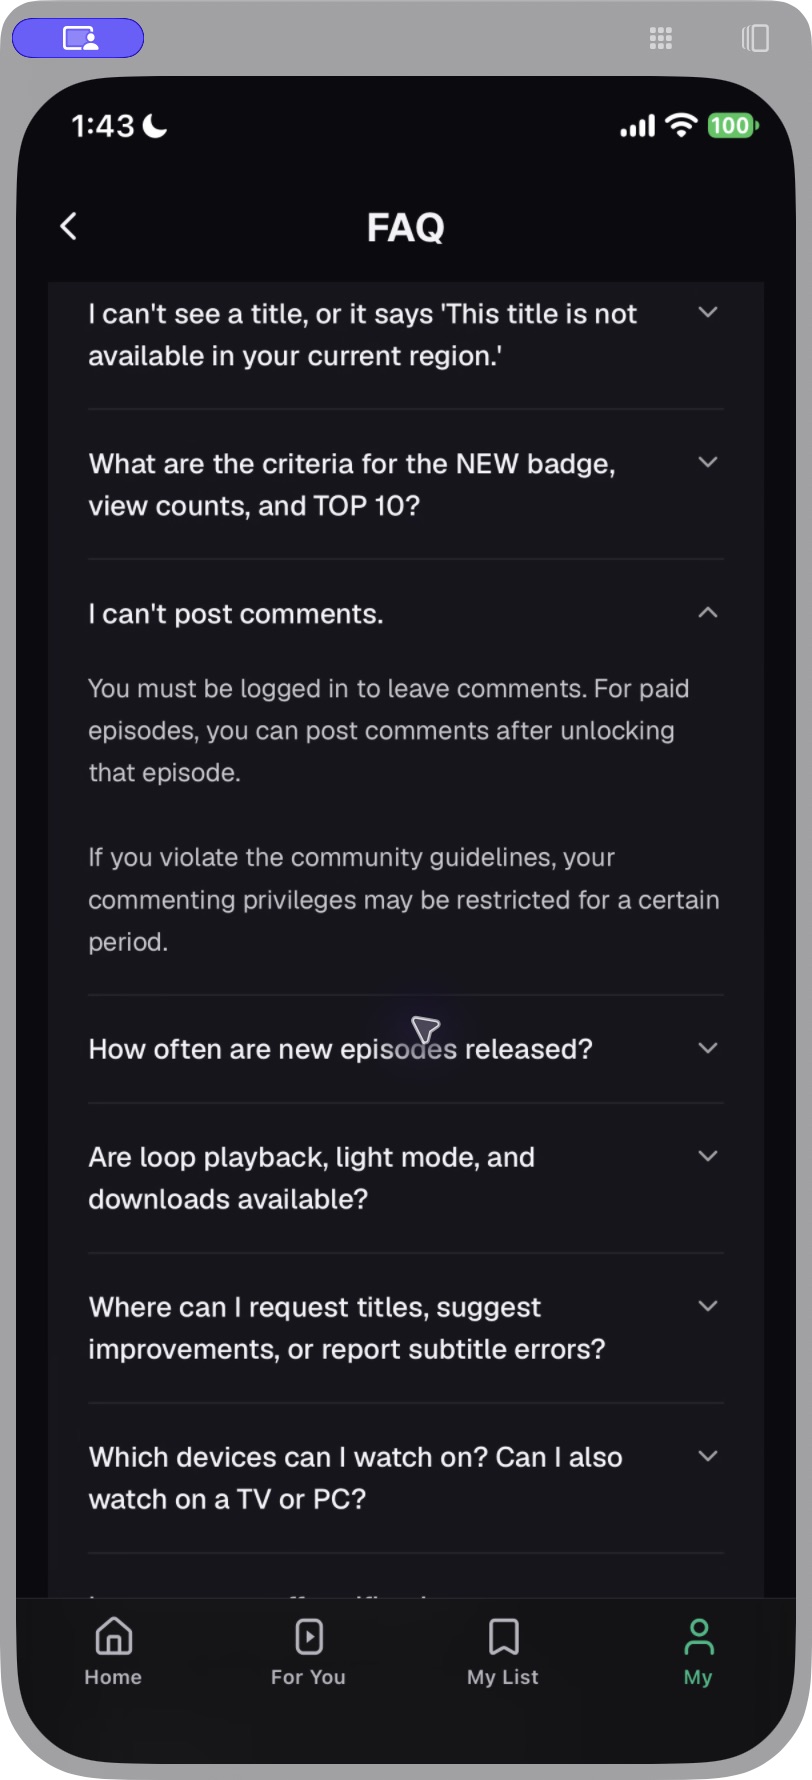Expand the loop playback and downloads chevron
The height and width of the screenshot is (1780, 812).
pyautogui.click(x=708, y=1156)
